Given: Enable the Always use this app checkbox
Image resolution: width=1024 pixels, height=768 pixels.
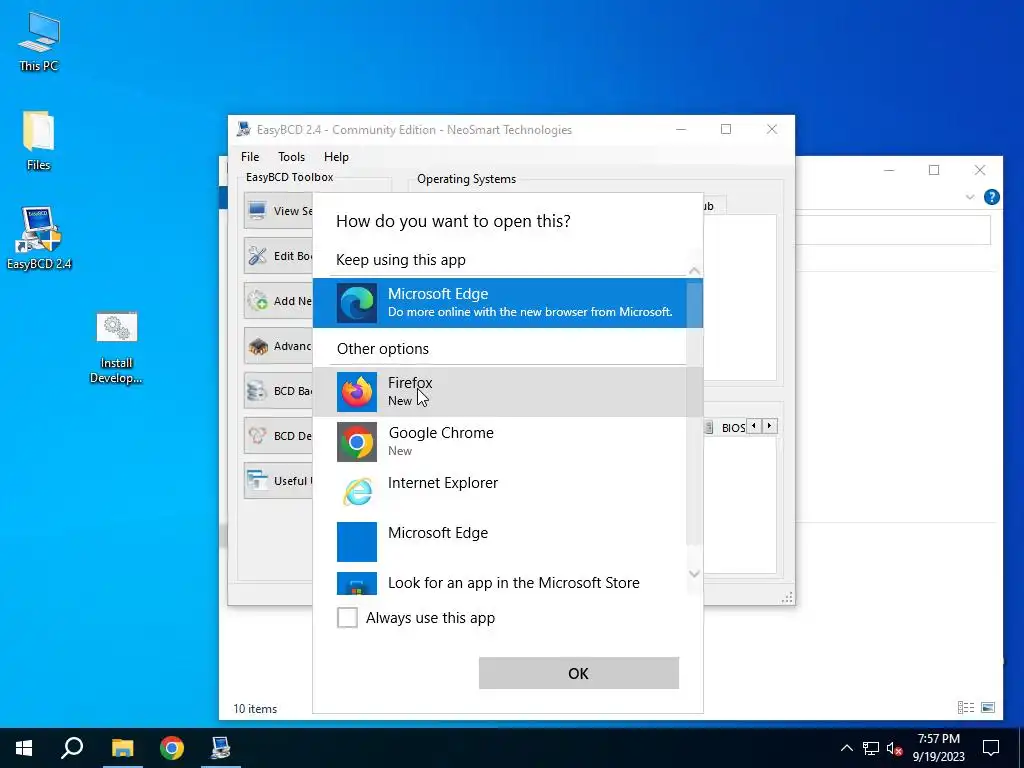Looking at the screenshot, I should click(347, 617).
